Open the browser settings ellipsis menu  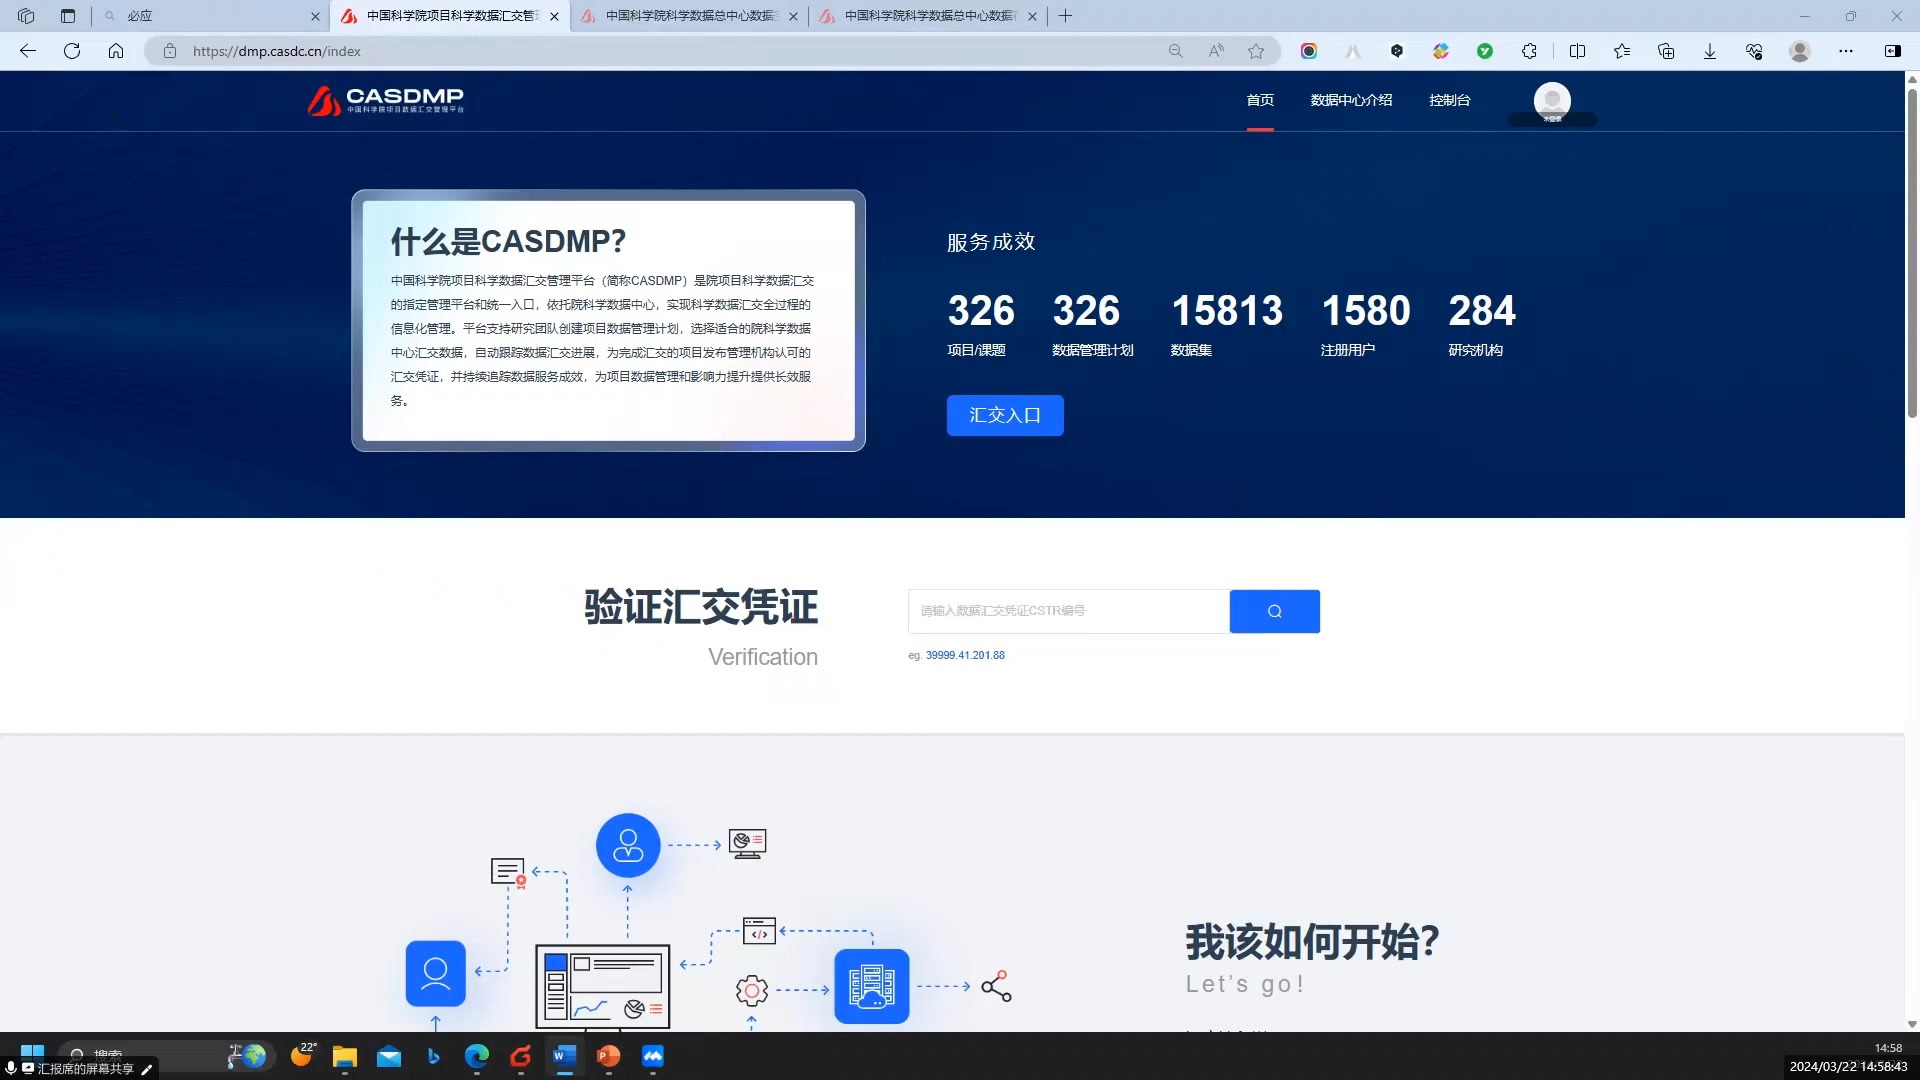click(1846, 51)
